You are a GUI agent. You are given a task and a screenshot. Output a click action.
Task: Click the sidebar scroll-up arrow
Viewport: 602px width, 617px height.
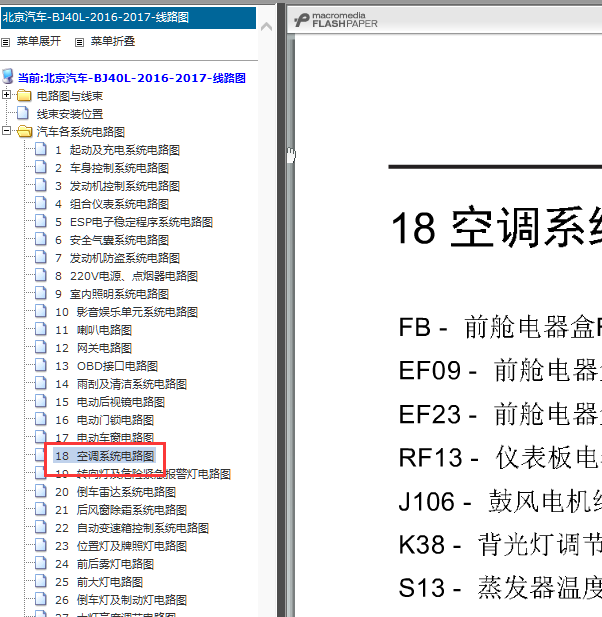click(266, 27)
